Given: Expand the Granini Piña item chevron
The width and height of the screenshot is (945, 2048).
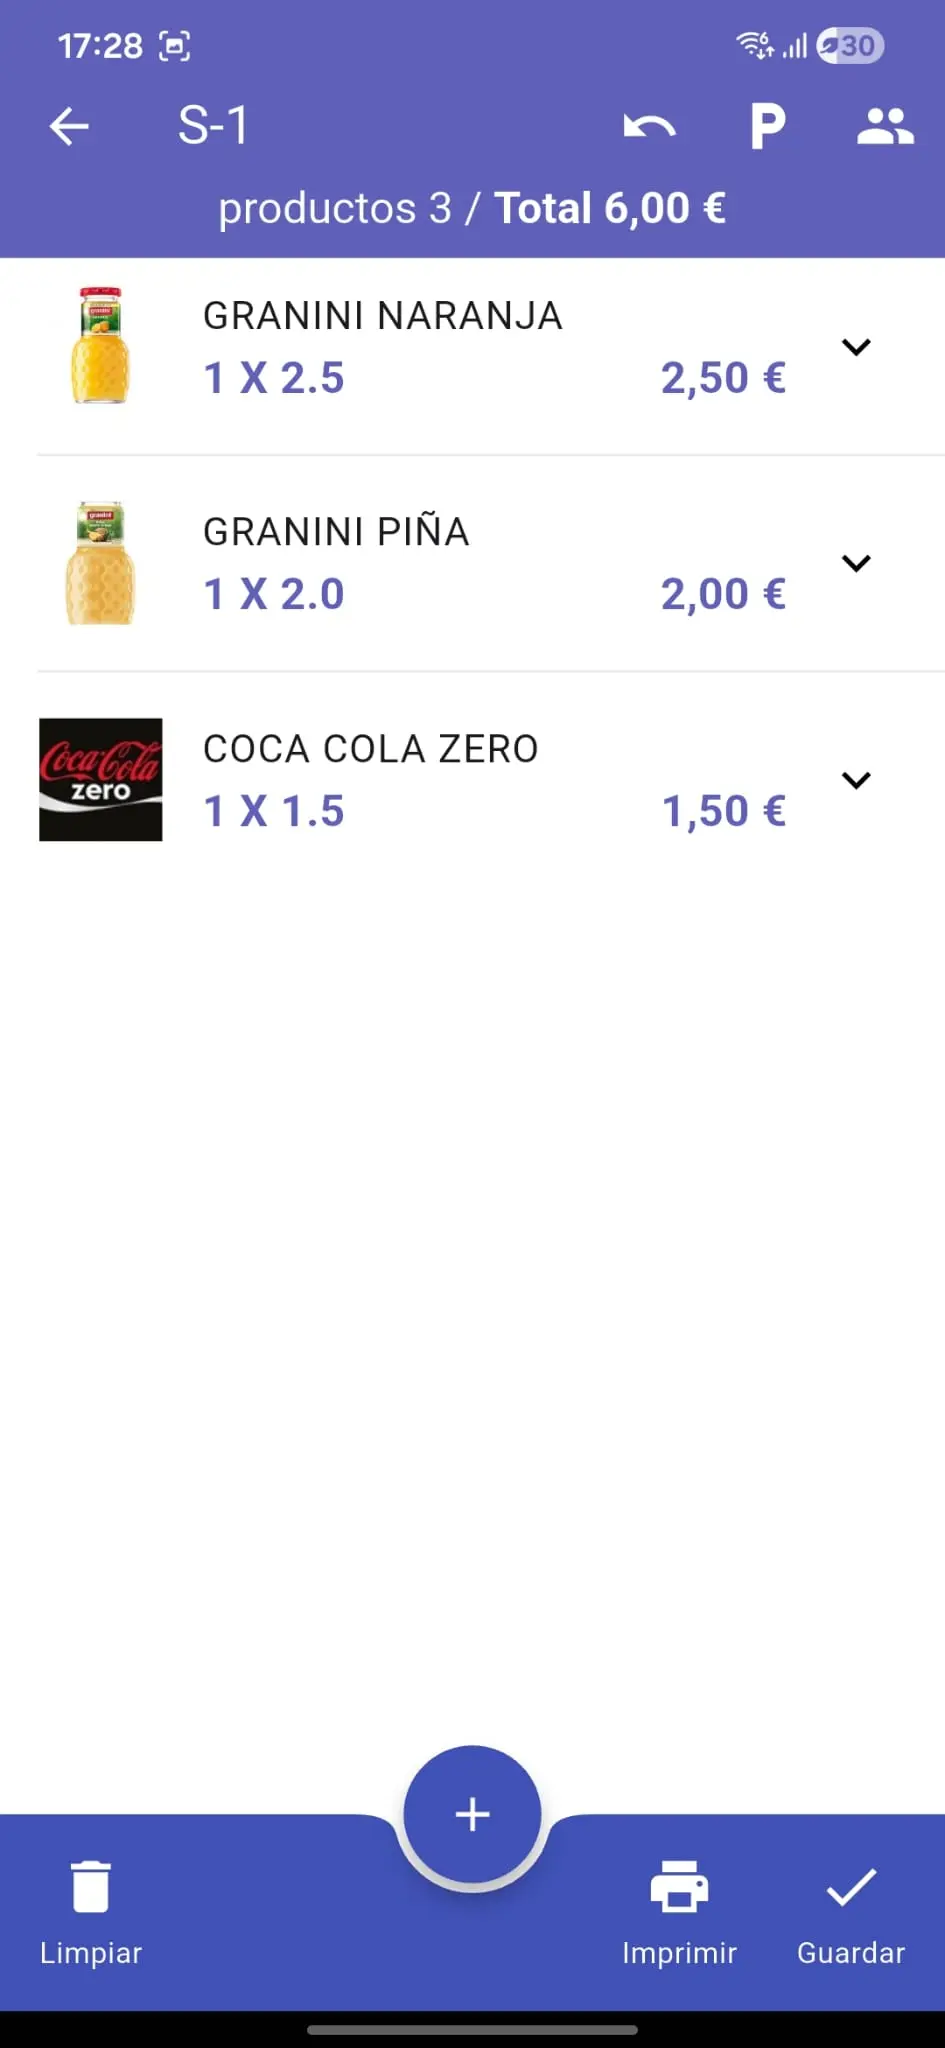Looking at the screenshot, I should coord(856,563).
